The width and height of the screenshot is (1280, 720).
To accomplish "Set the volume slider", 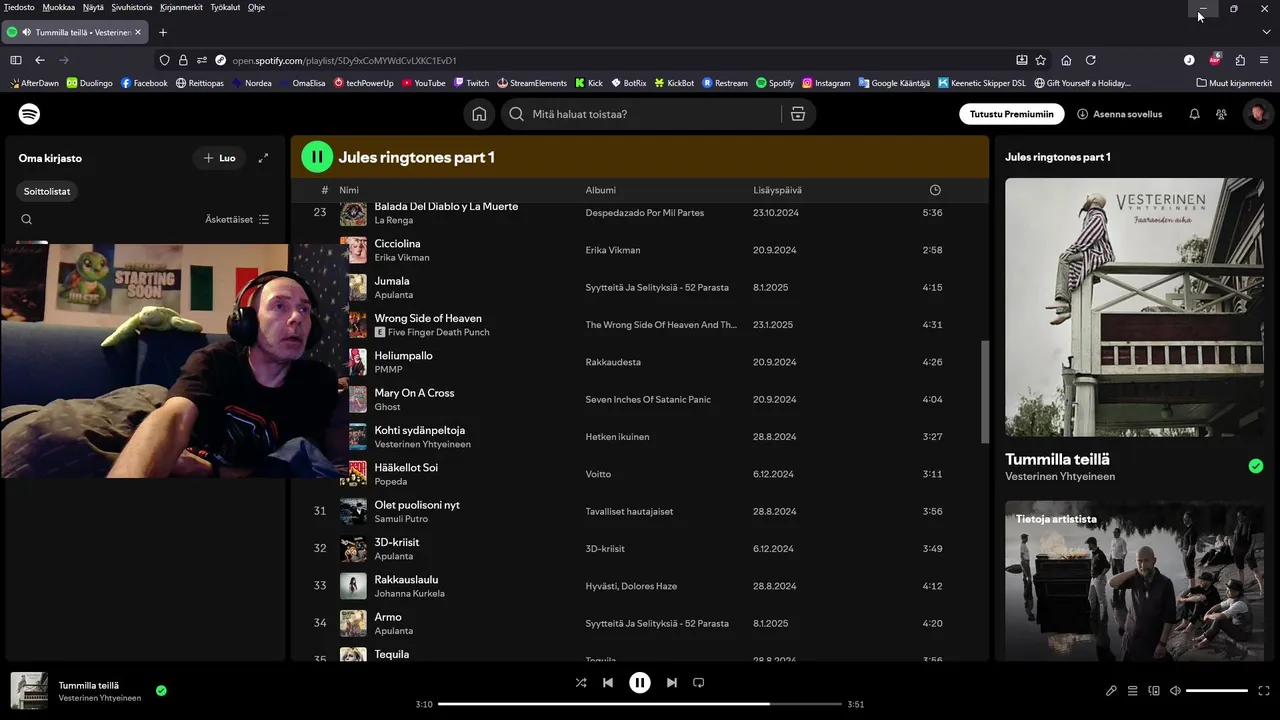I will click(x=1217, y=691).
